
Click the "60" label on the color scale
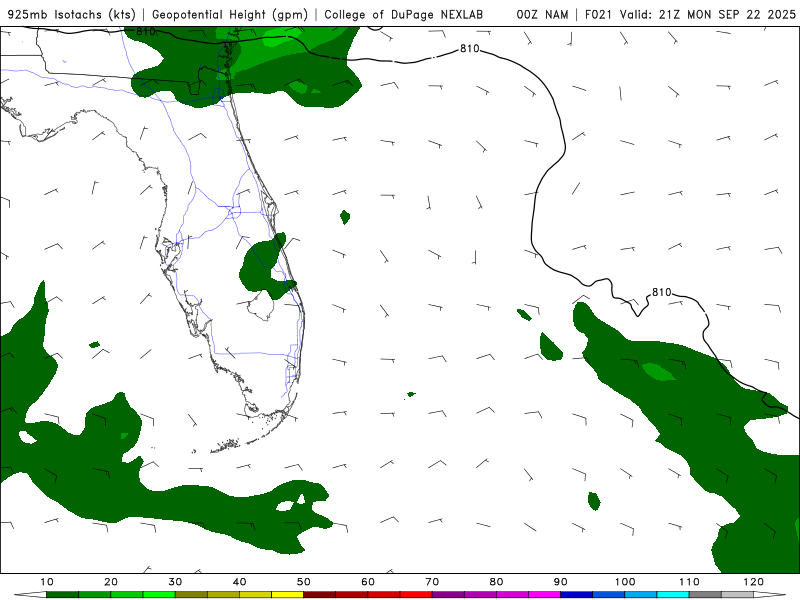click(x=368, y=582)
